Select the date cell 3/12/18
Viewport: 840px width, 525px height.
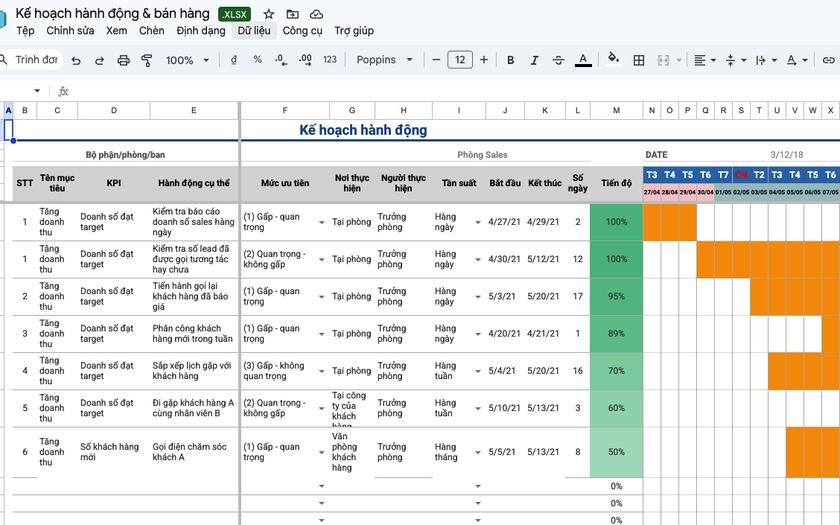point(786,155)
